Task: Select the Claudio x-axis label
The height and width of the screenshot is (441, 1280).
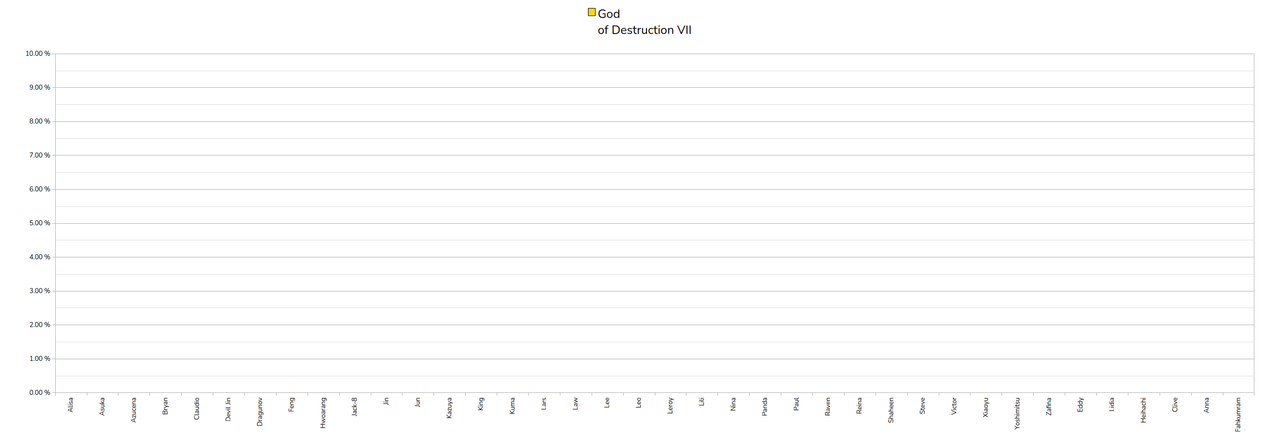Action: [197, 408]
